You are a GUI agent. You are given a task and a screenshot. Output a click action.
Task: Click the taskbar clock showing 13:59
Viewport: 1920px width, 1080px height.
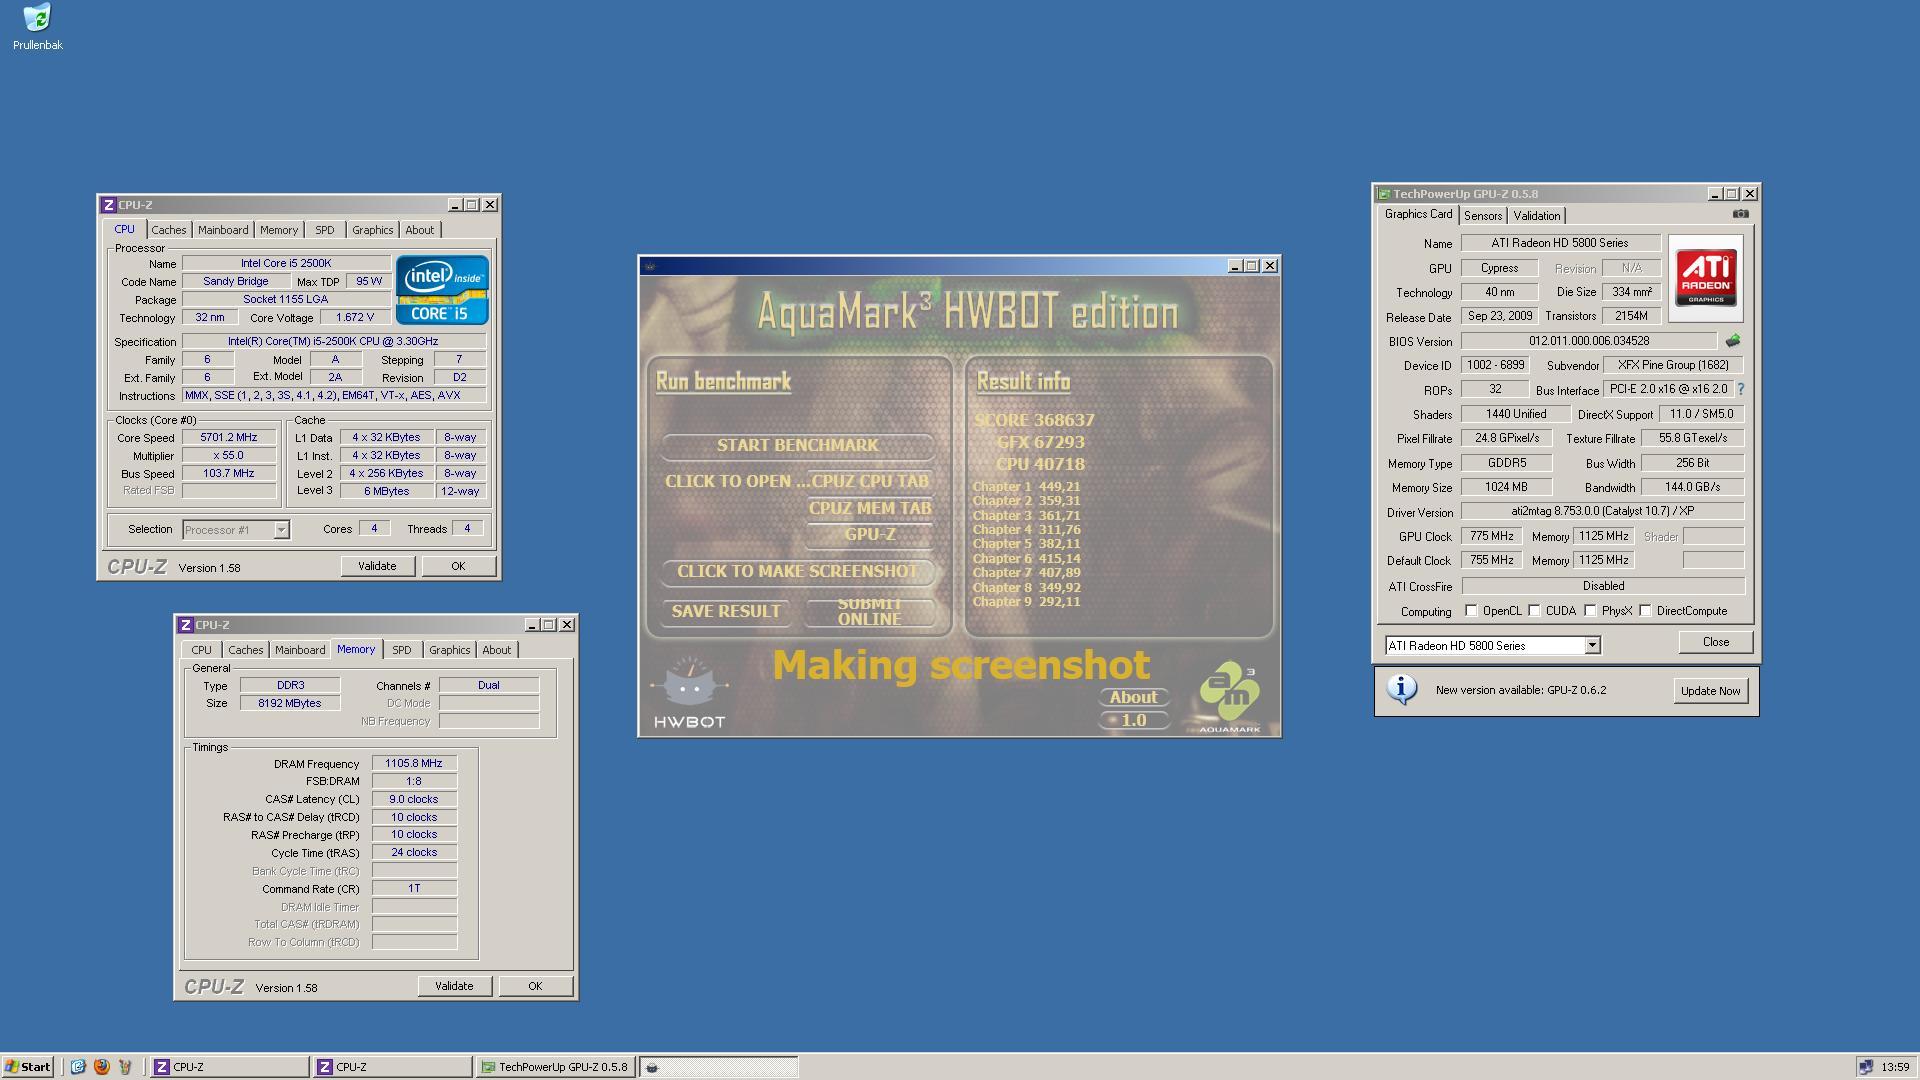(1894, 1067)
